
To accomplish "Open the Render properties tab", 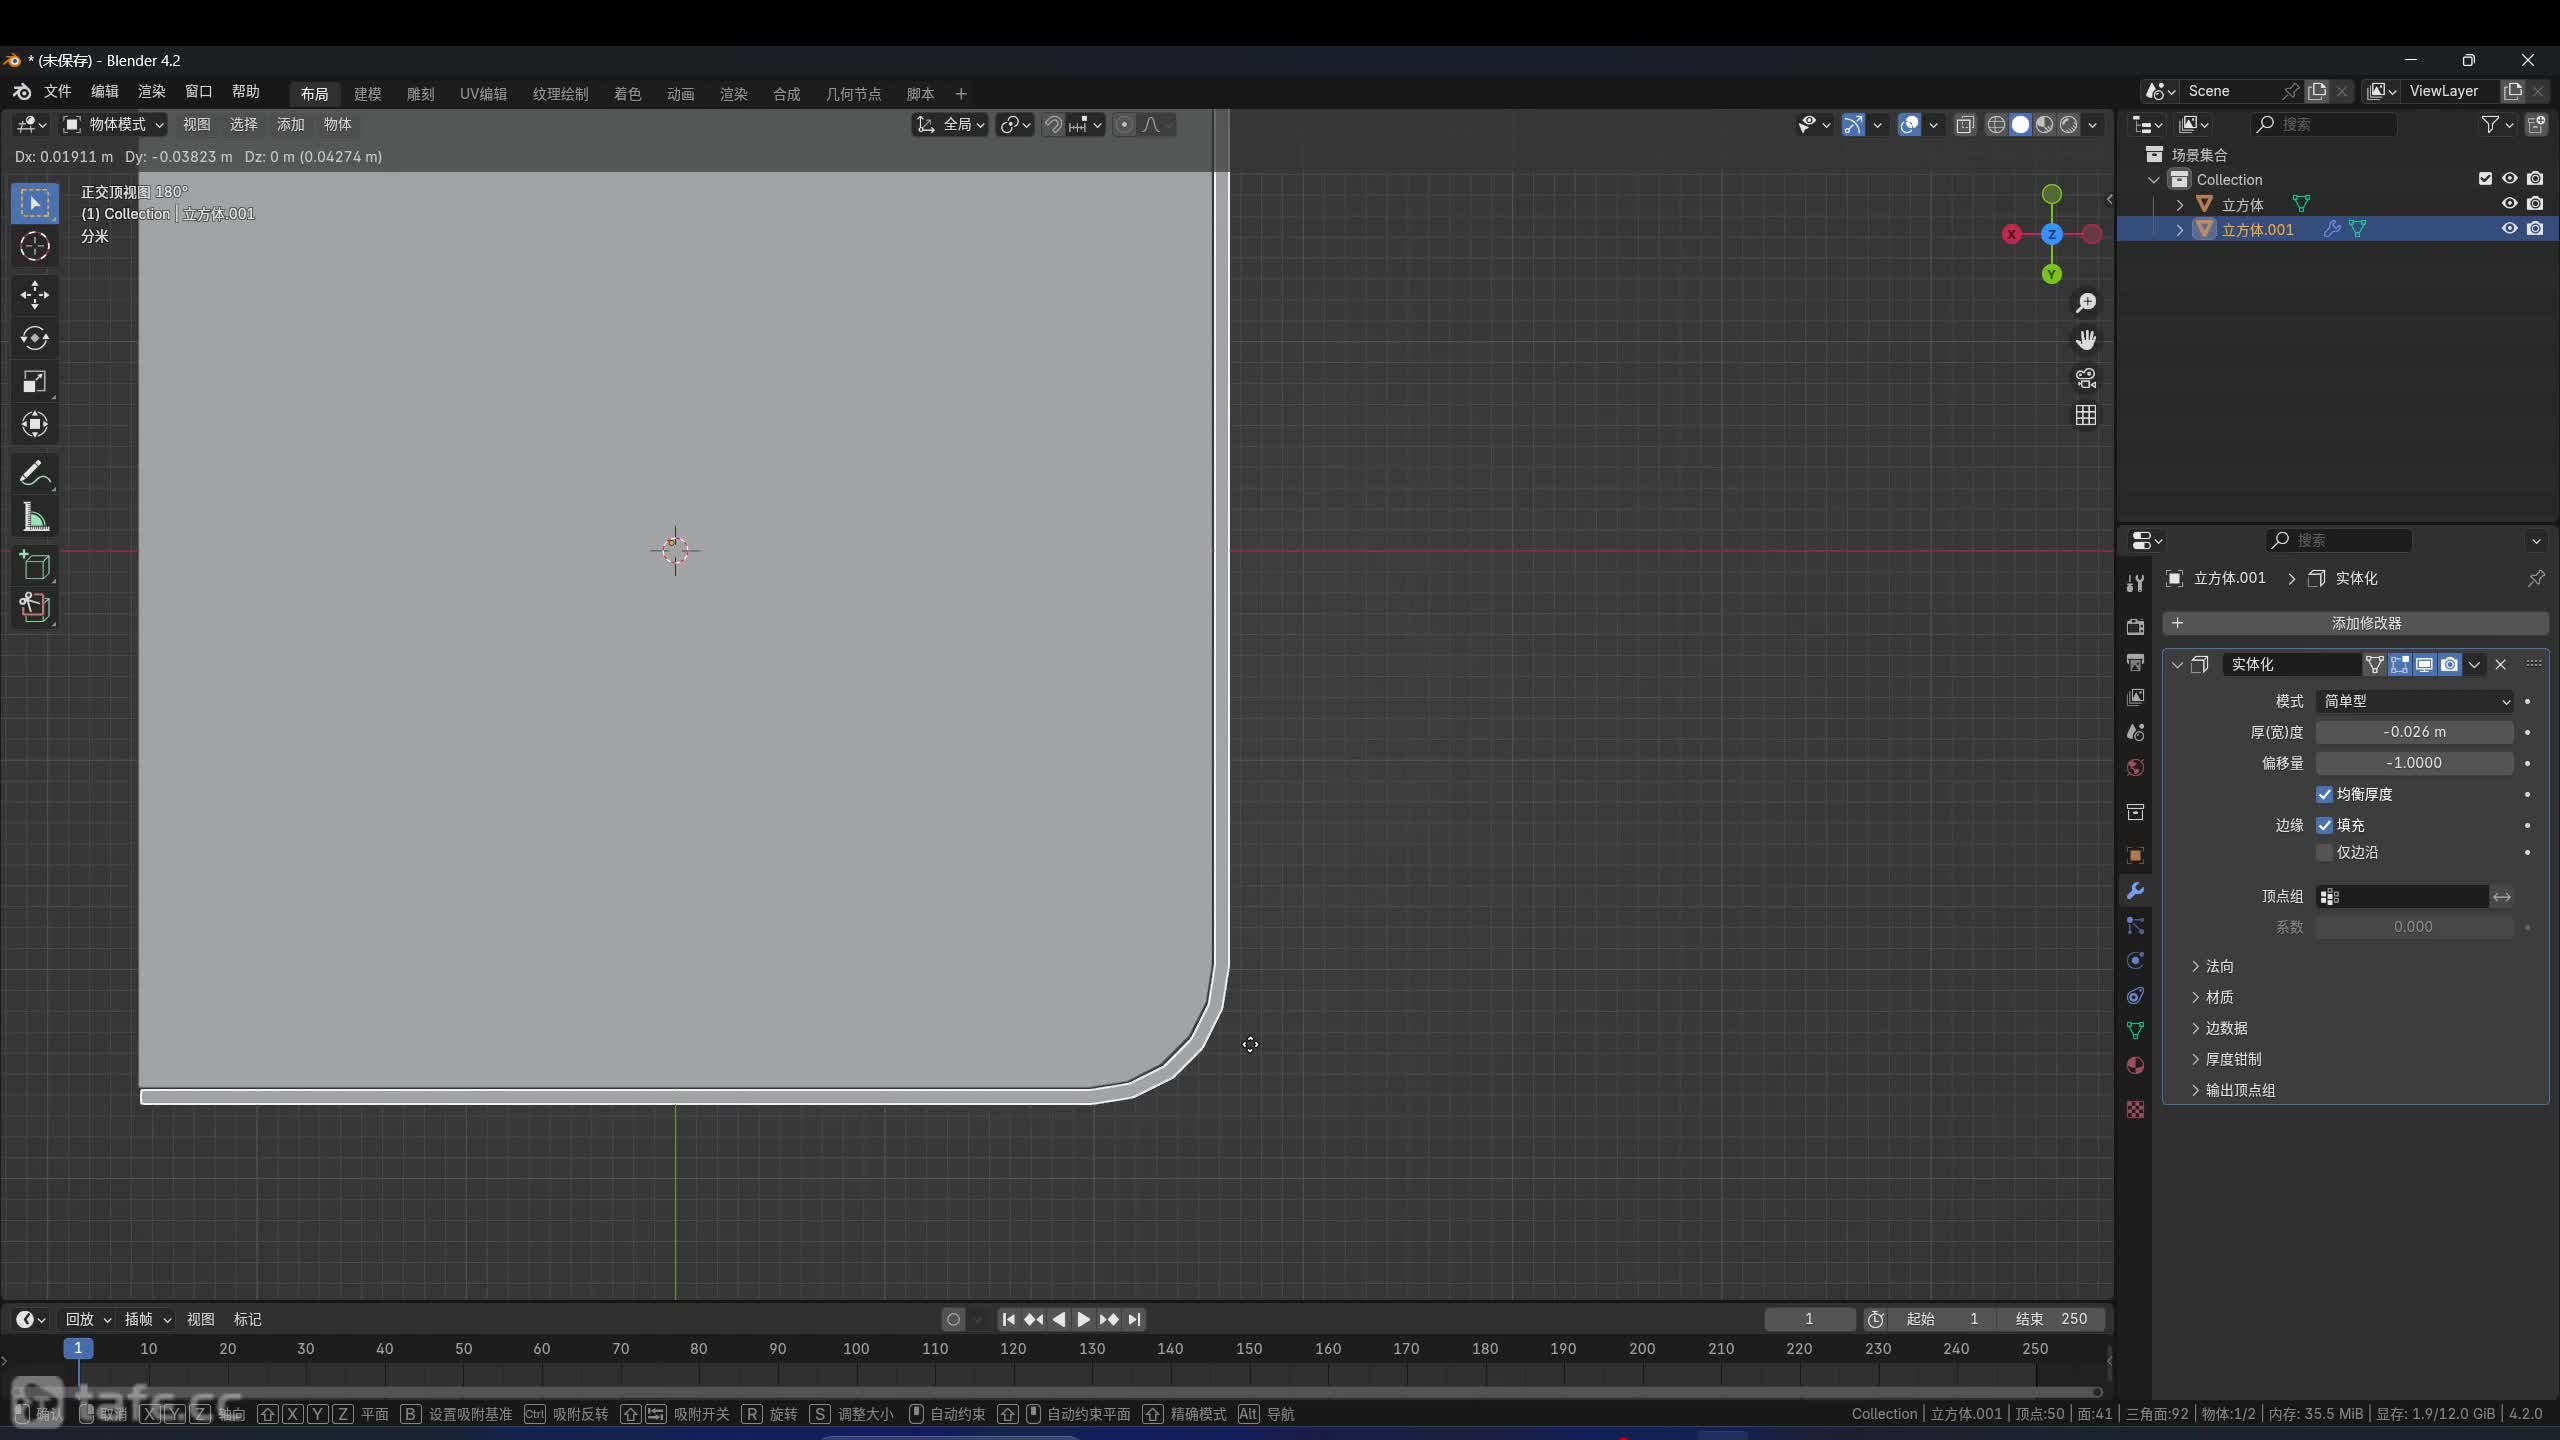I will (2135, 627).
